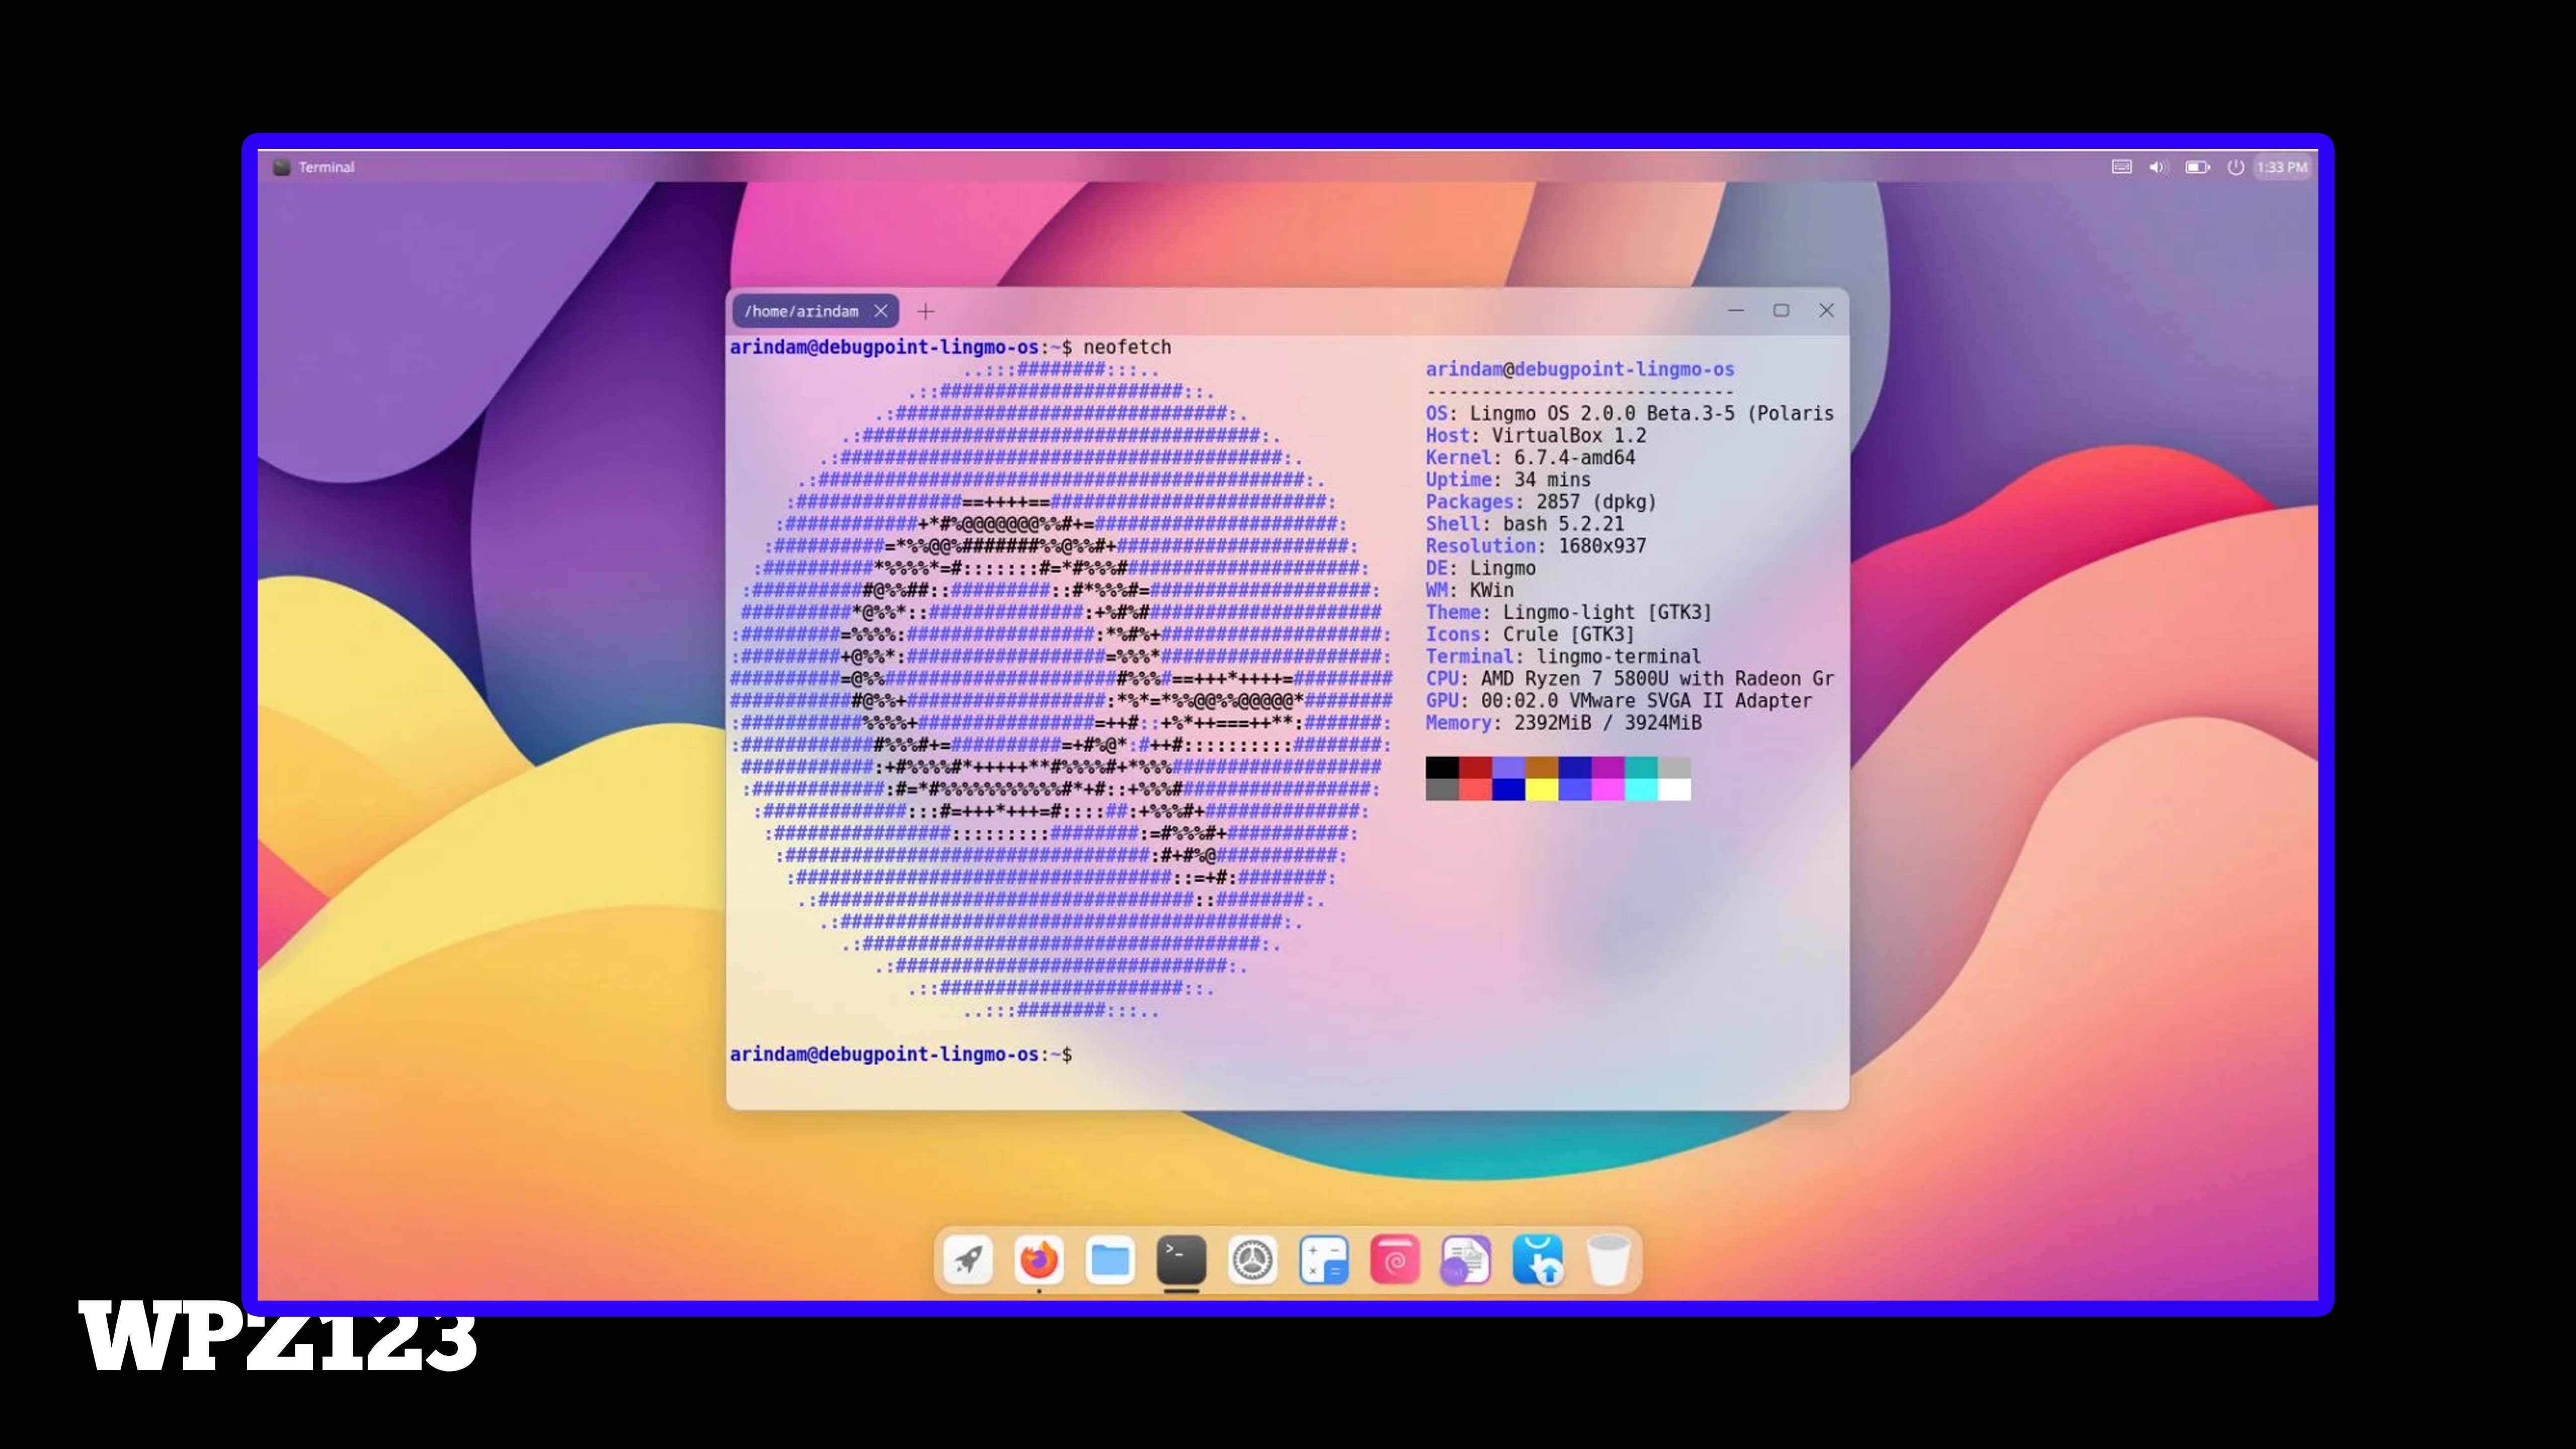Screen dimensions: 2576x1449
Task: Open the file manager folder icon
Action: tap(1110, 1259)
